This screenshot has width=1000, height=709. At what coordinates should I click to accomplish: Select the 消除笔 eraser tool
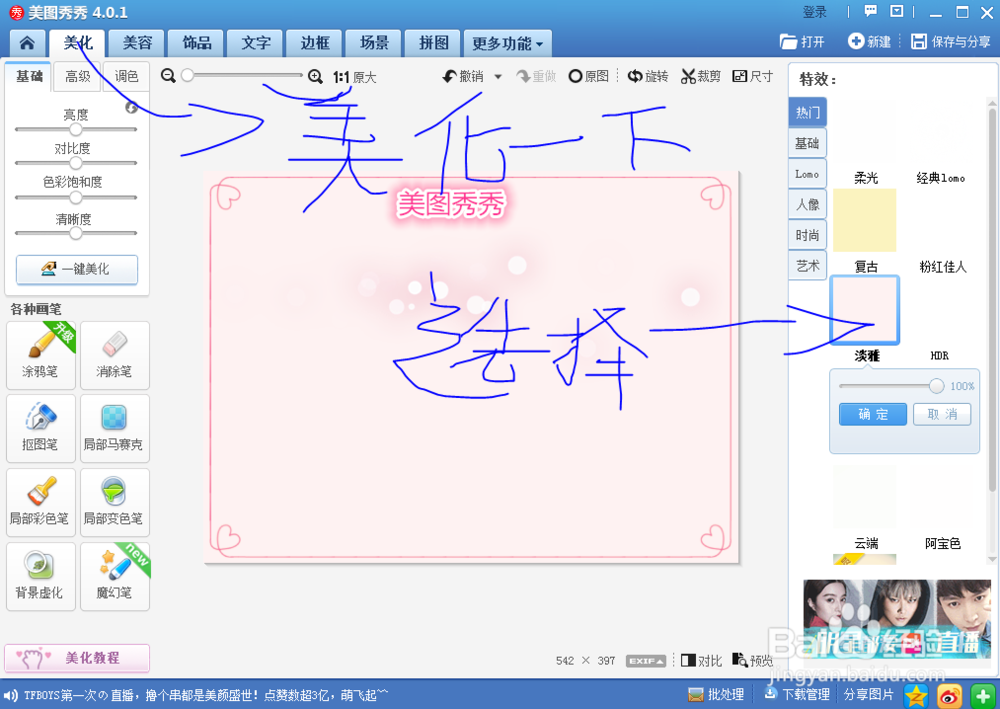[x=115, y=355]
